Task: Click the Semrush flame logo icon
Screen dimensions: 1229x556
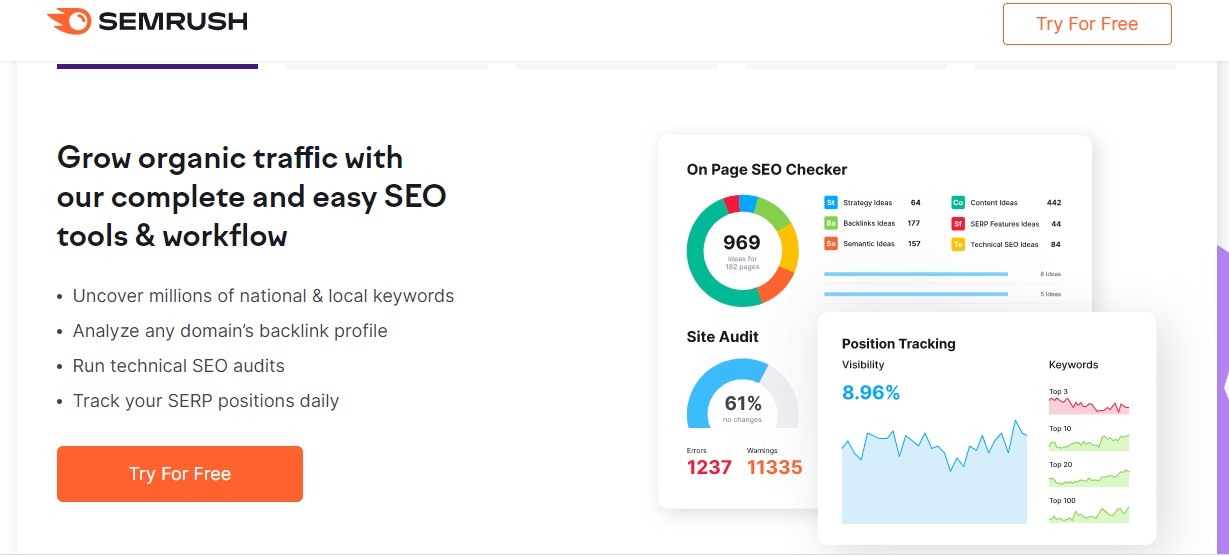Action: [69, 21]
